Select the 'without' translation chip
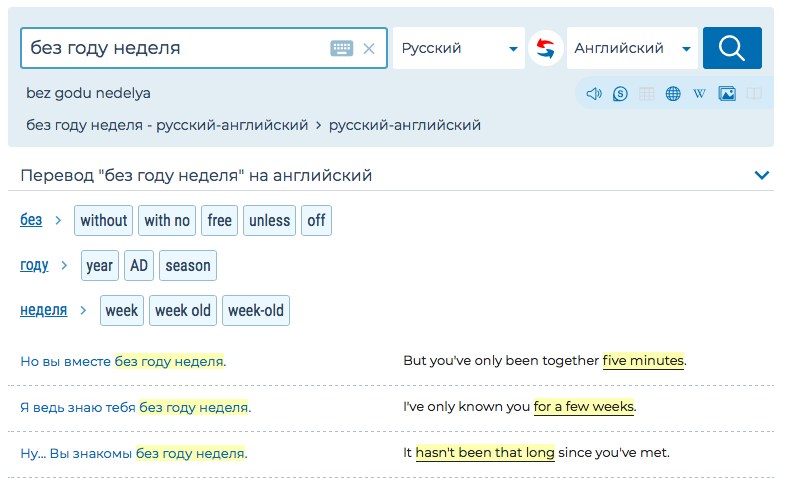Image resolution: width=787 pixels, height=478 pixels. click(103, 220)
